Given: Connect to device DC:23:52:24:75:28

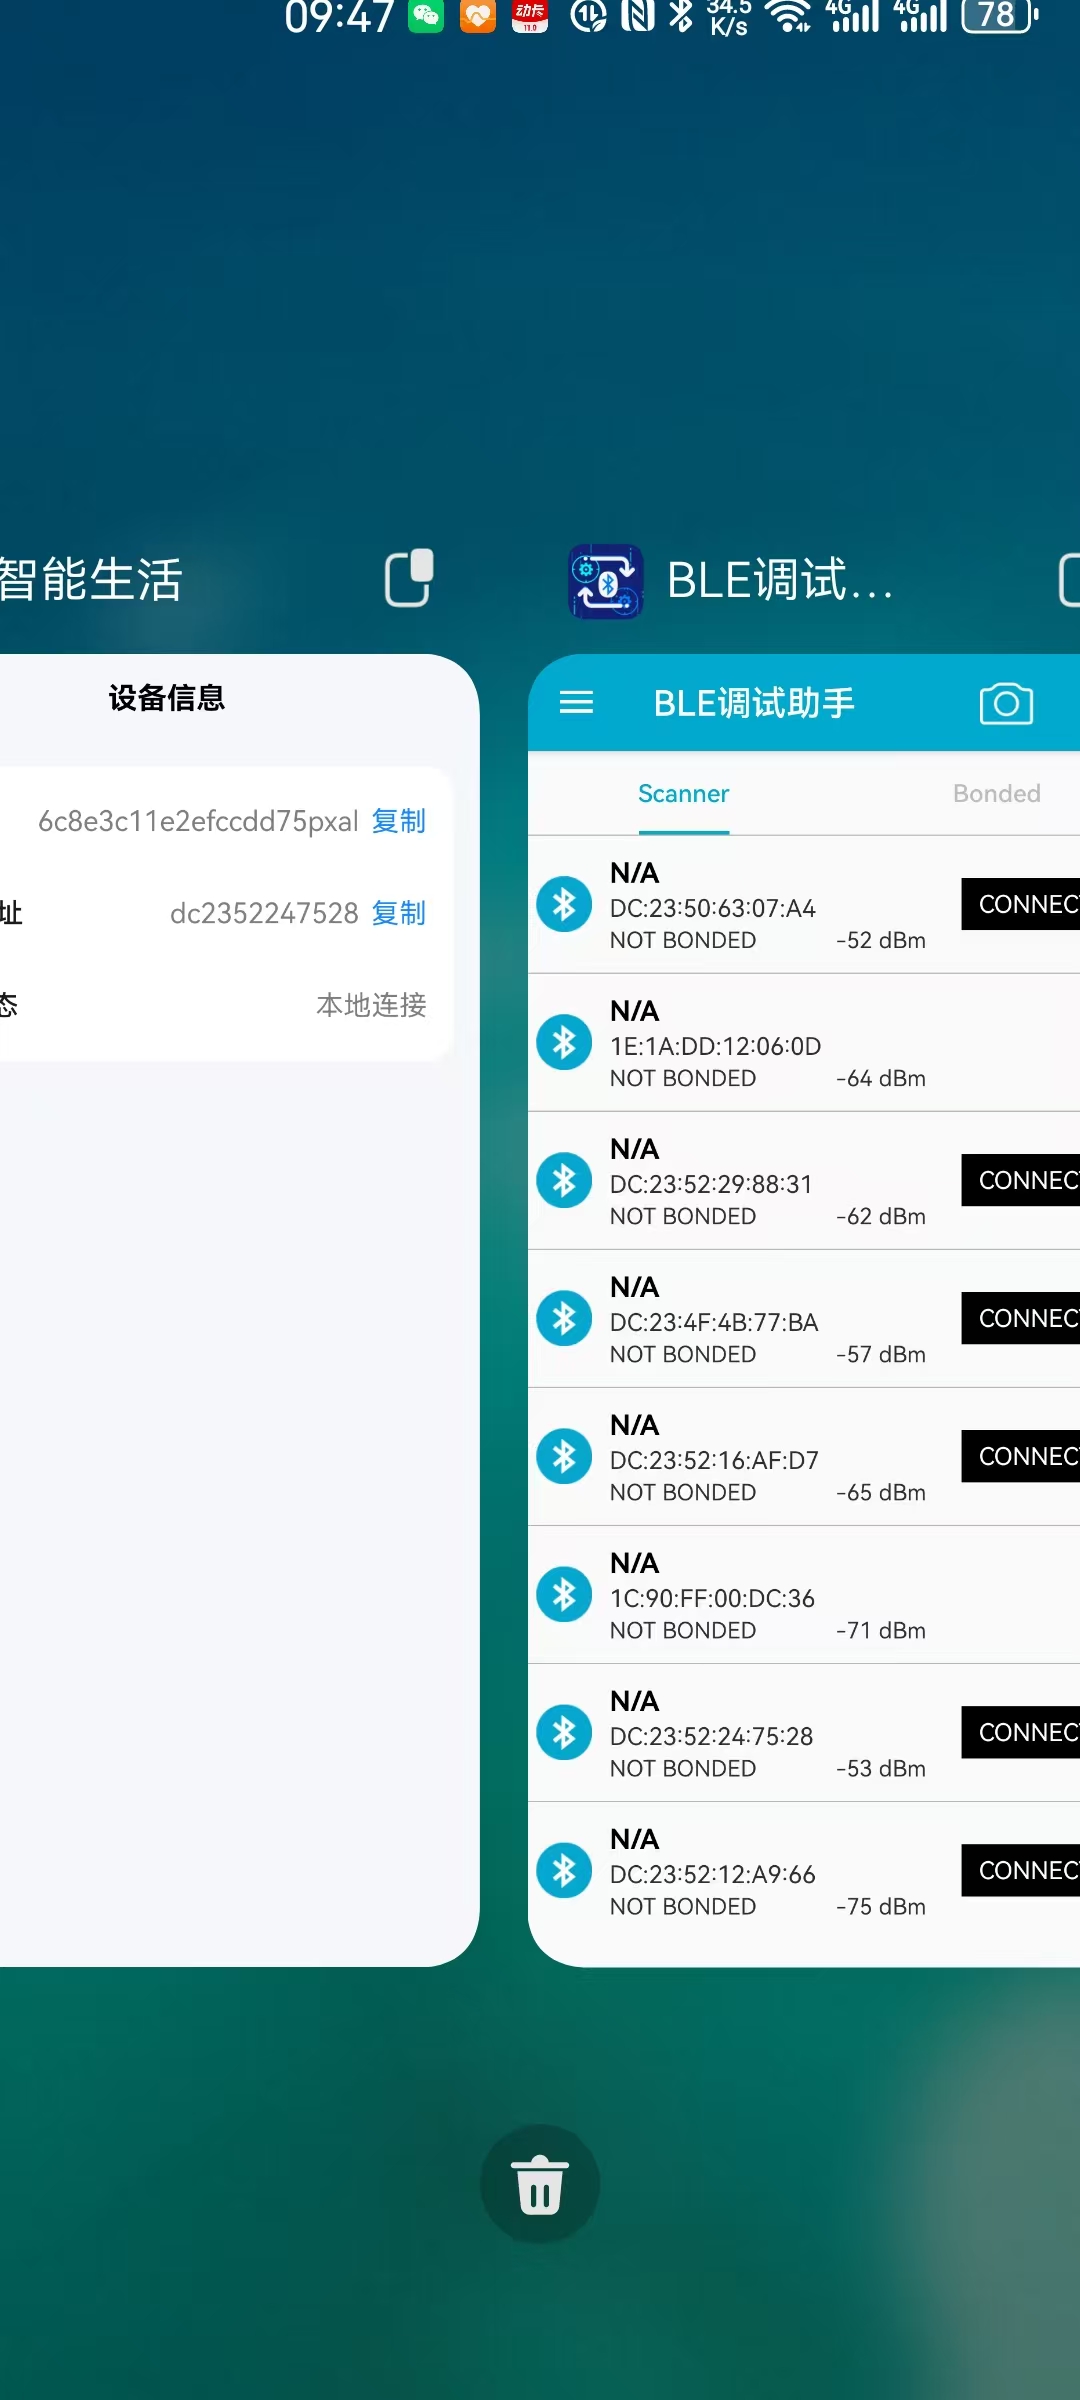Looking at the screenshot, I should [1021, 1732].
